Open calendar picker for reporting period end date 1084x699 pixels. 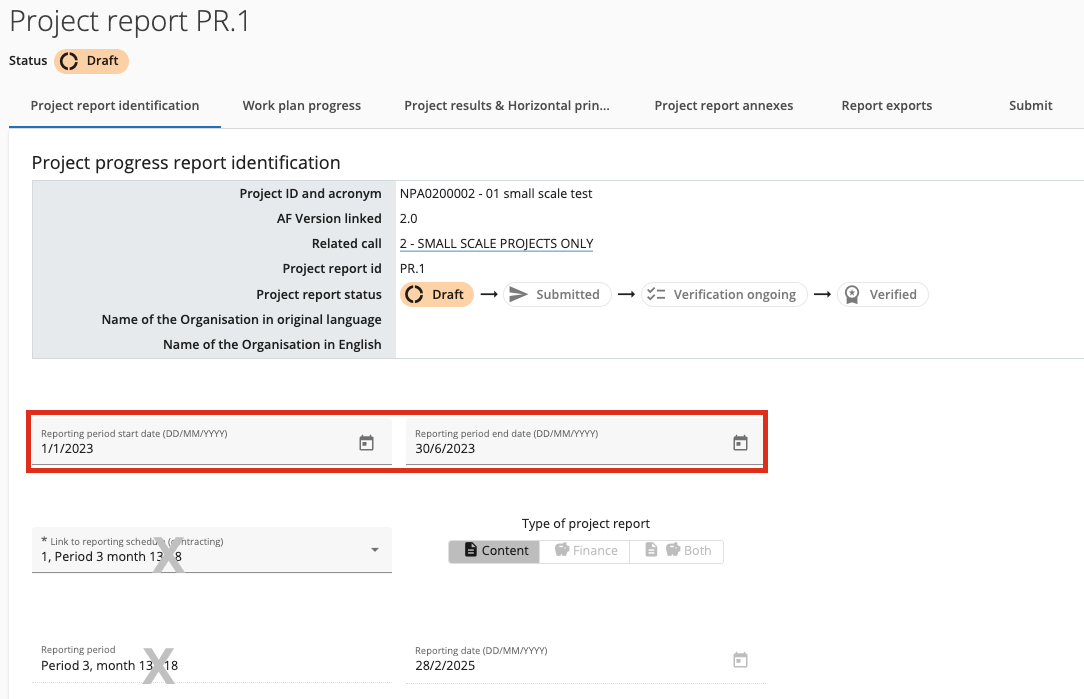[740, 443]
